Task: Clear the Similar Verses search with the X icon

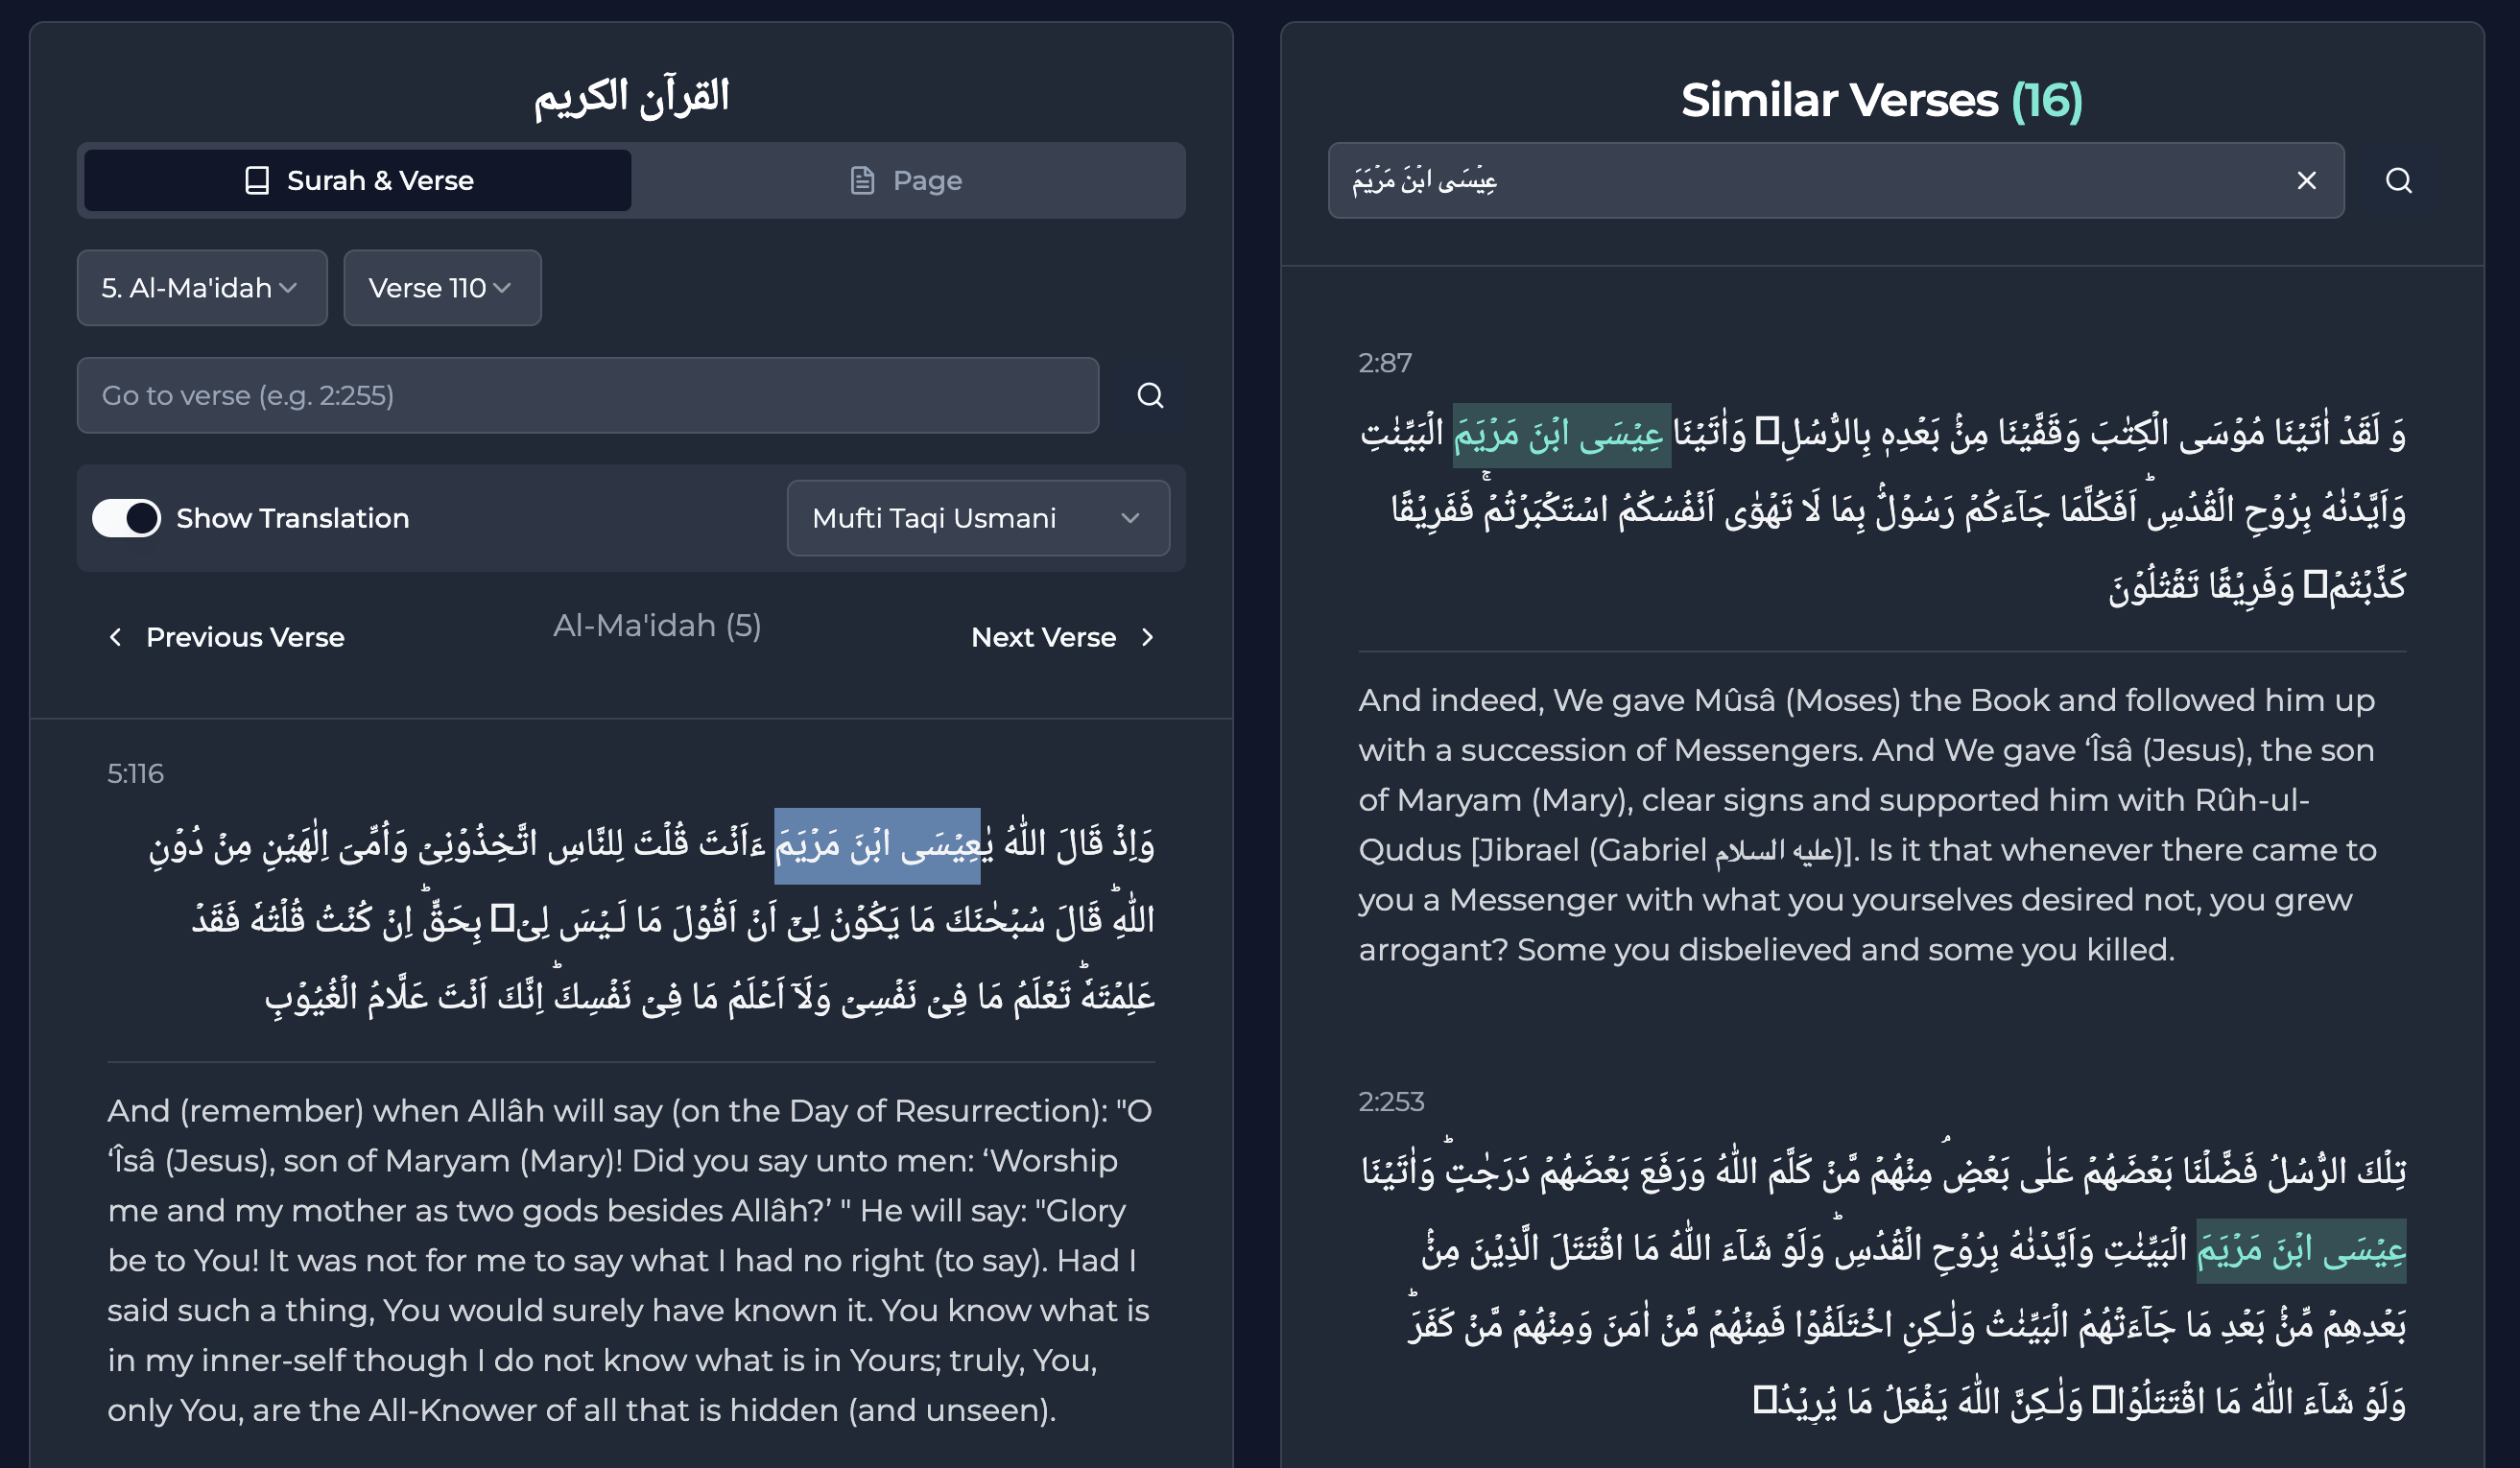Action: 2307,180
